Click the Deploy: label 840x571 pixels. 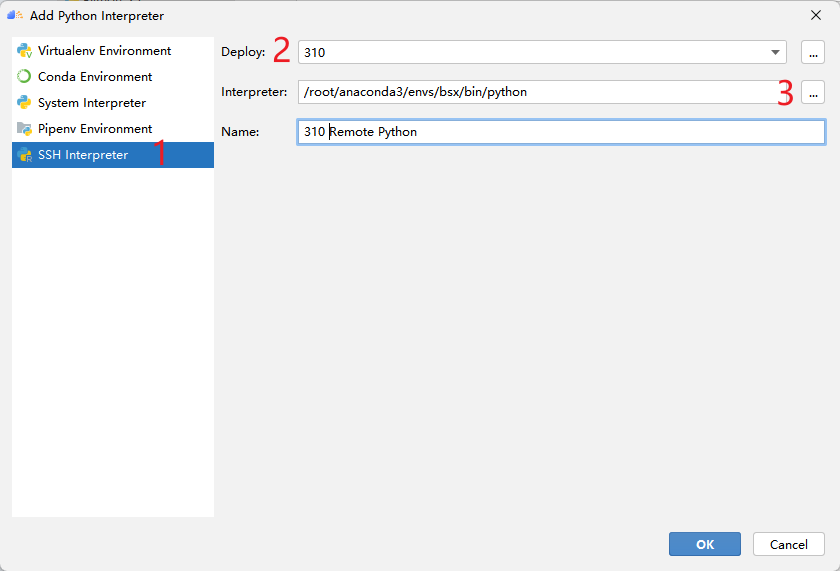(x=243, y=52)
